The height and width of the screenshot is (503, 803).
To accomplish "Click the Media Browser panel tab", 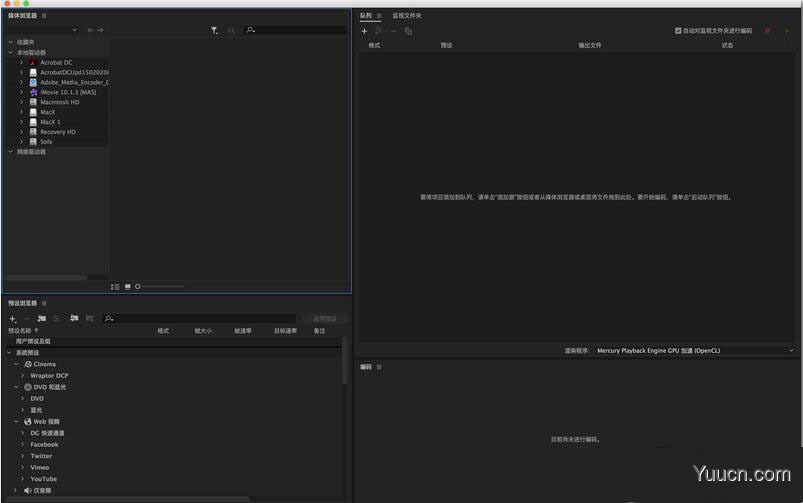I will point(23,16).
